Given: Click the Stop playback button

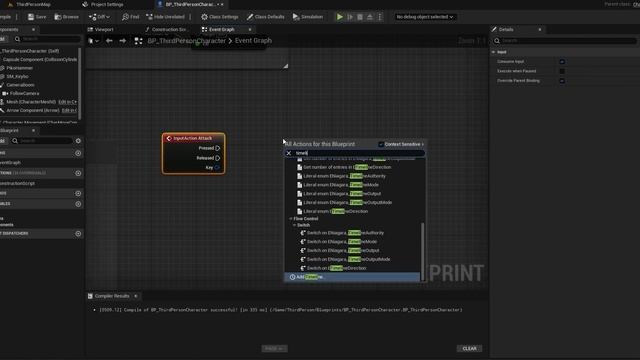Looking at the screenshot, I should tap(360, 17).
